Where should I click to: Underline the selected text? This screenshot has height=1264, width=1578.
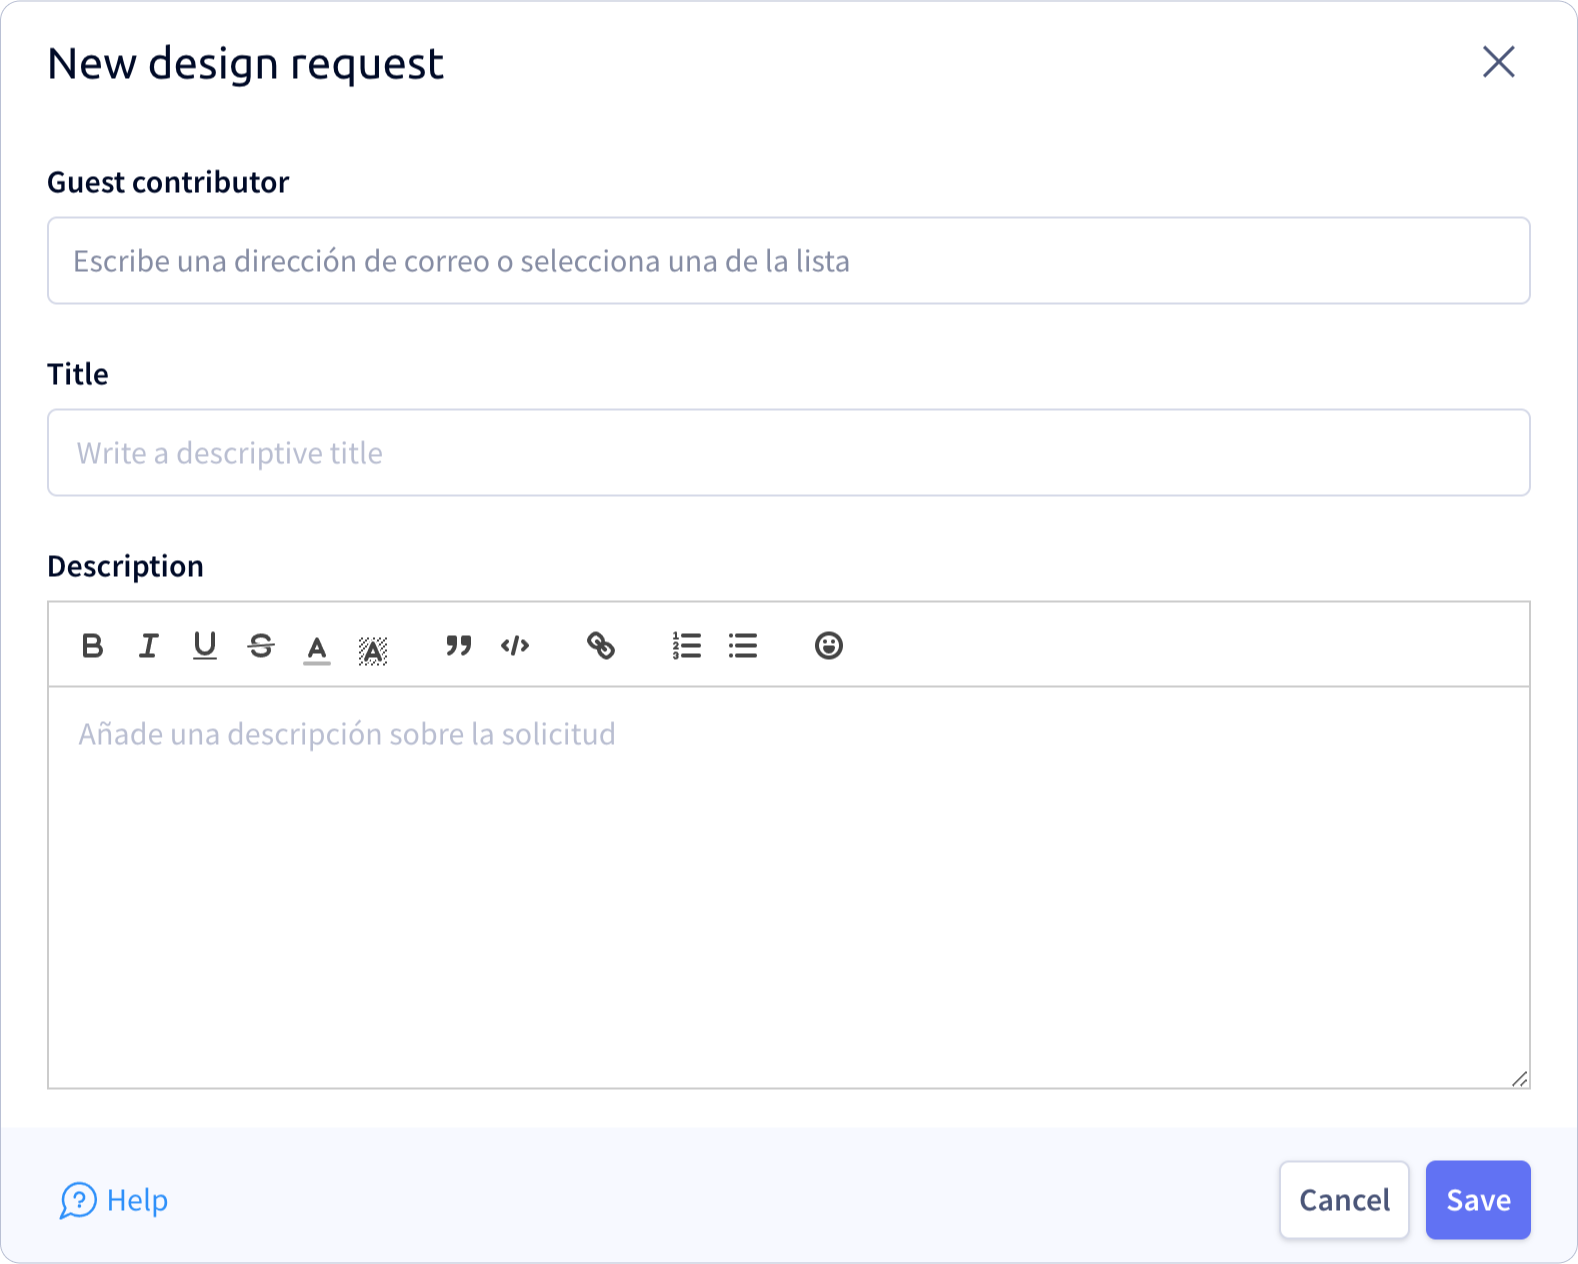point(205,646)
